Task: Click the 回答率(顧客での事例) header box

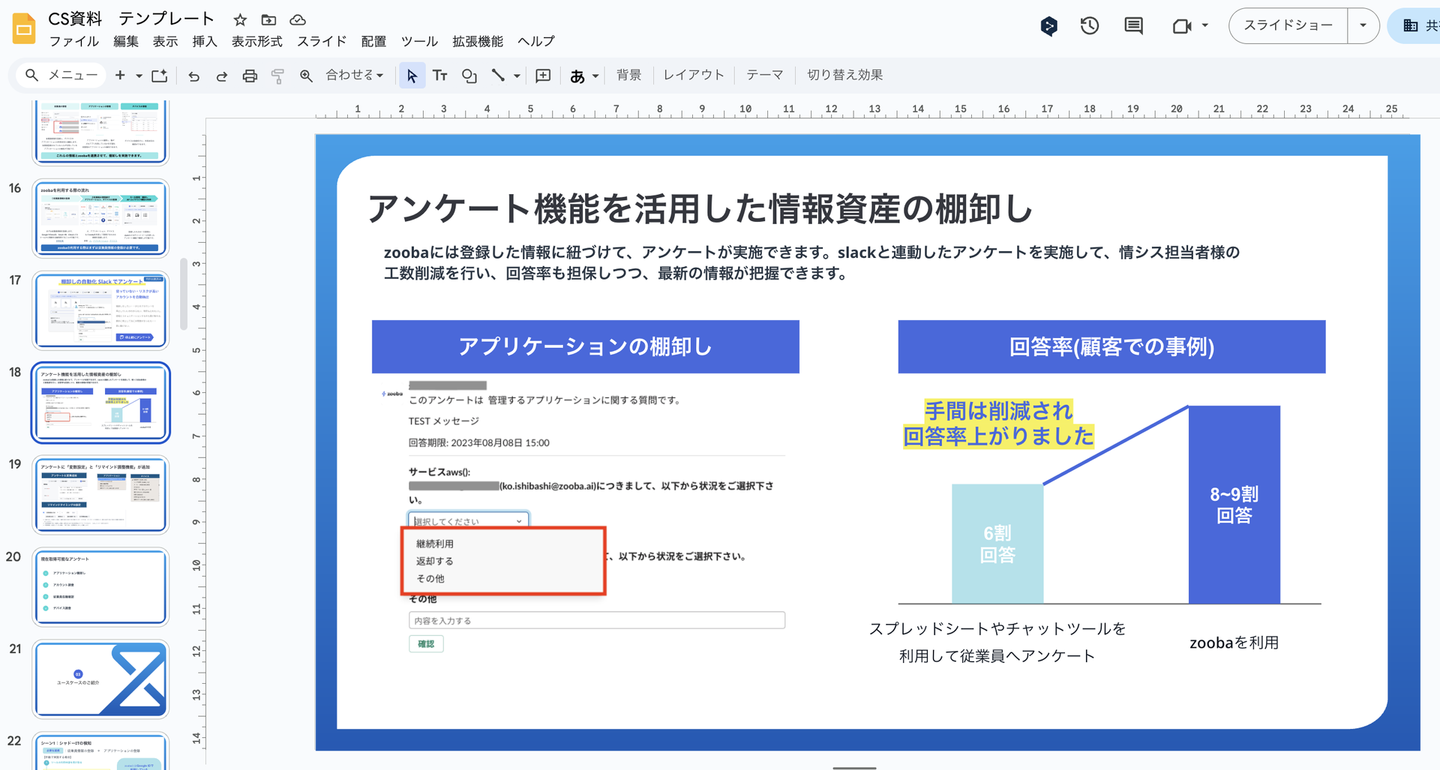Action: (x=1112, y=347)
